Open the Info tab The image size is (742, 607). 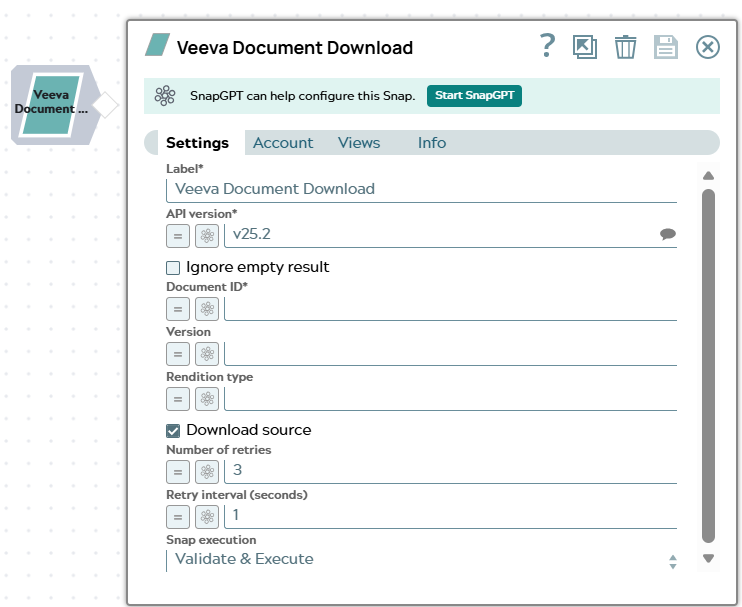tap(432, 142)
